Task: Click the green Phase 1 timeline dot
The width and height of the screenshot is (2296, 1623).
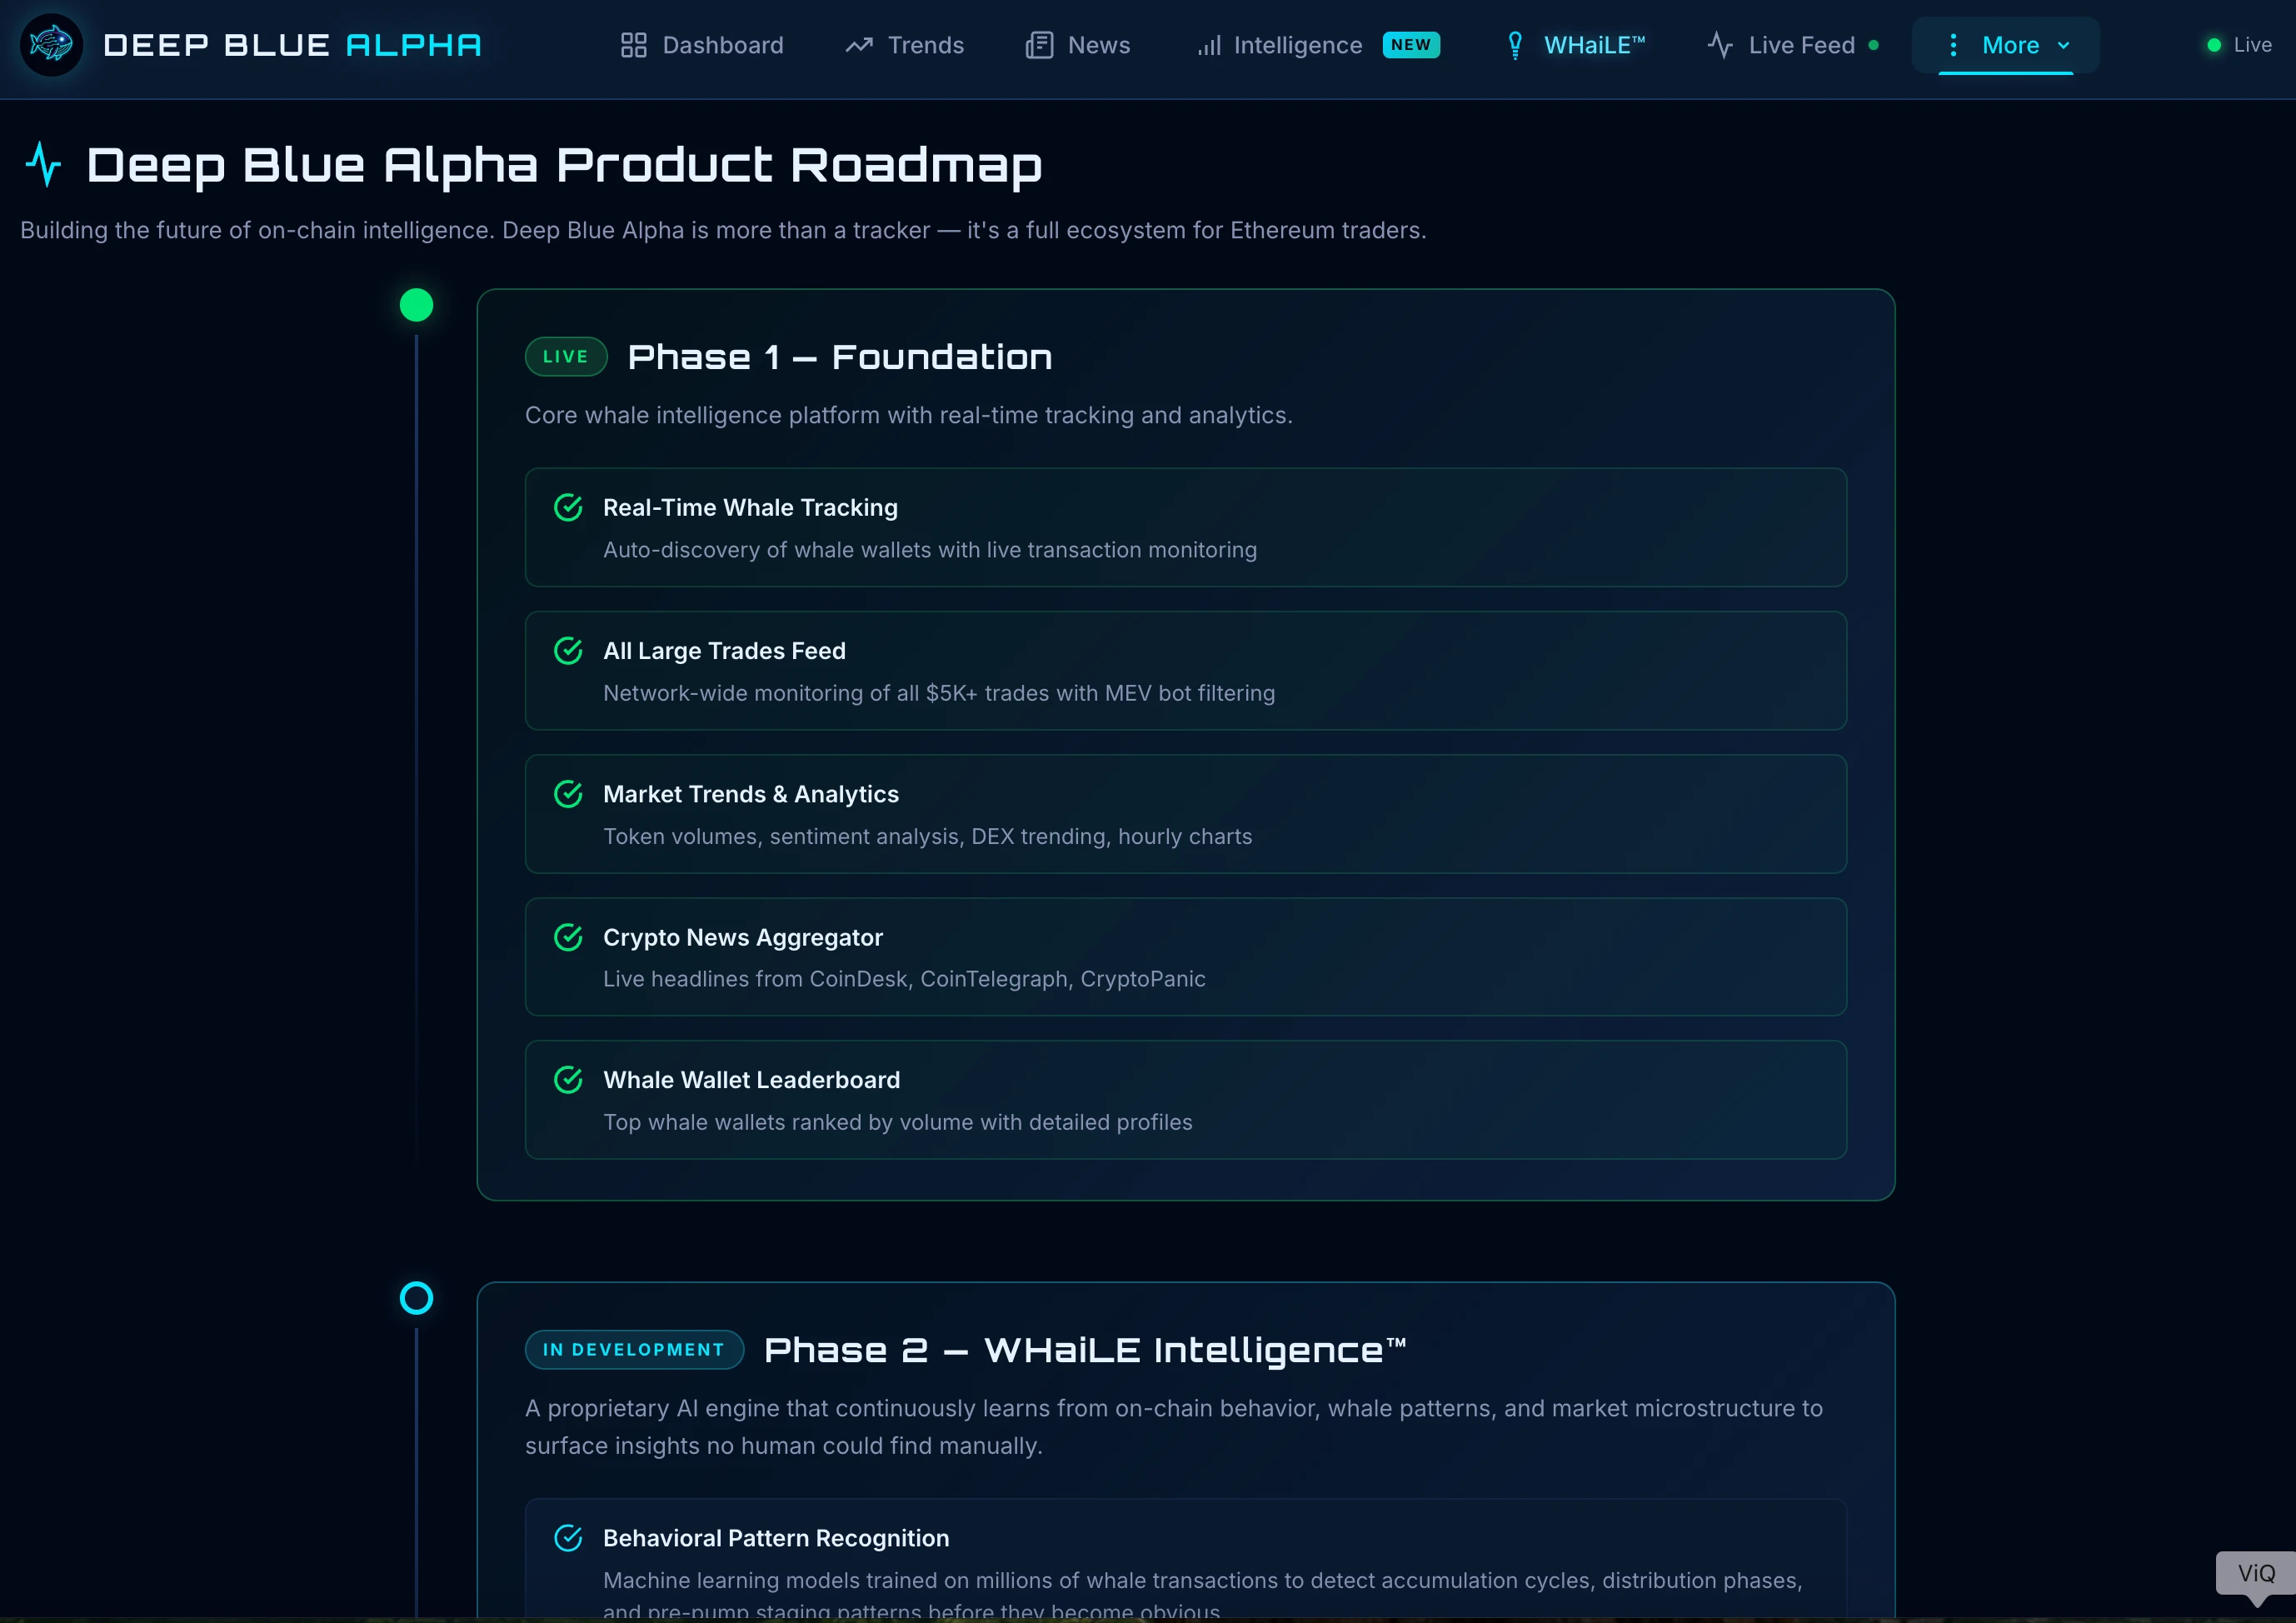Action: click(x=416, y=305)
